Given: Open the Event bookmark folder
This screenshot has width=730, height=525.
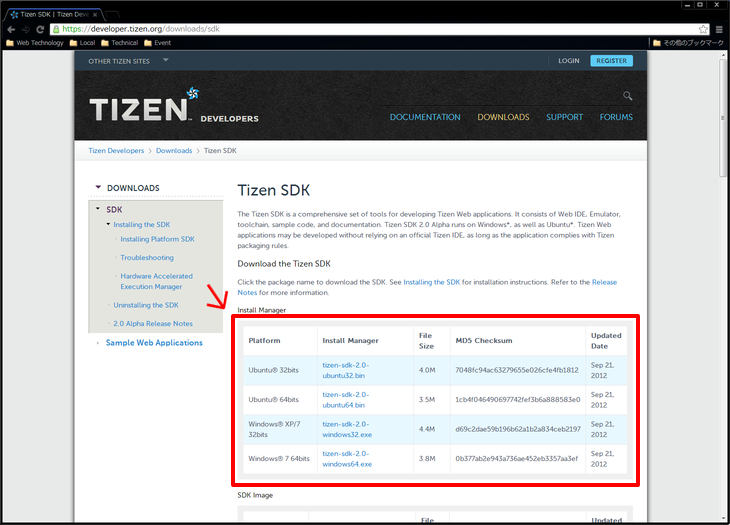Looking at the screenshot, I should (157, 43).
